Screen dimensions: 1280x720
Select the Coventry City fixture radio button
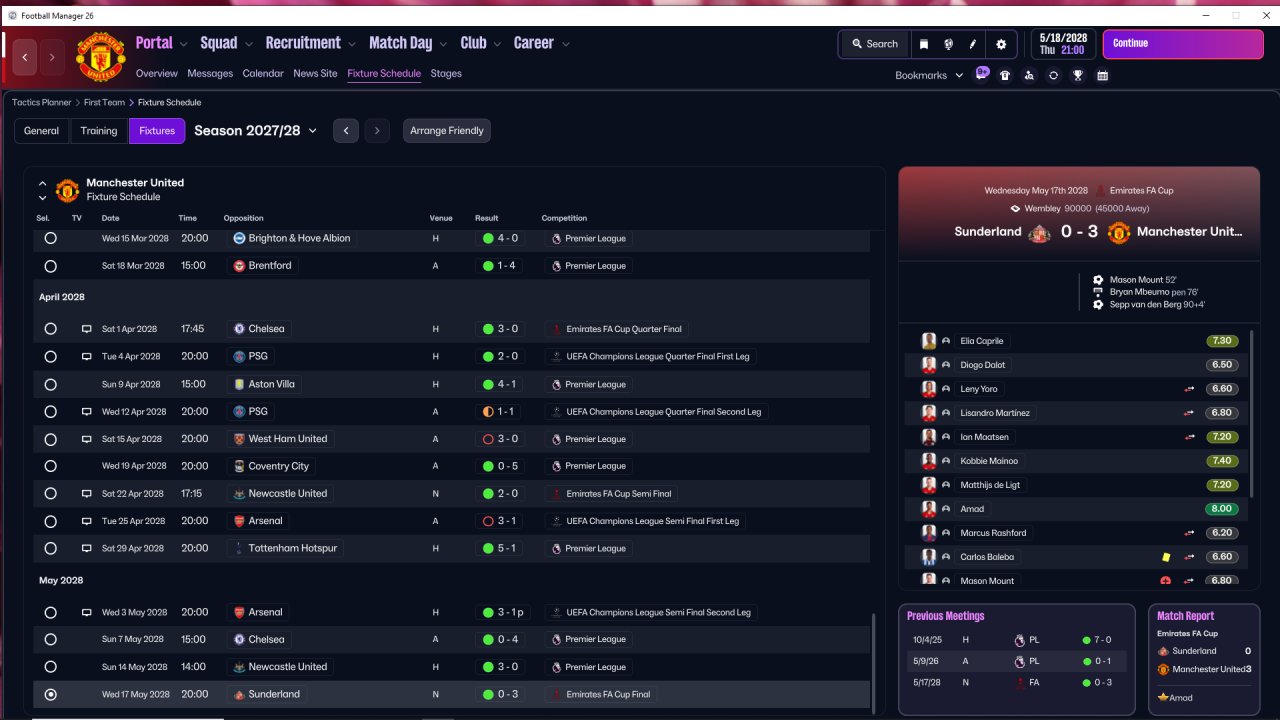(x=50, y=466)
